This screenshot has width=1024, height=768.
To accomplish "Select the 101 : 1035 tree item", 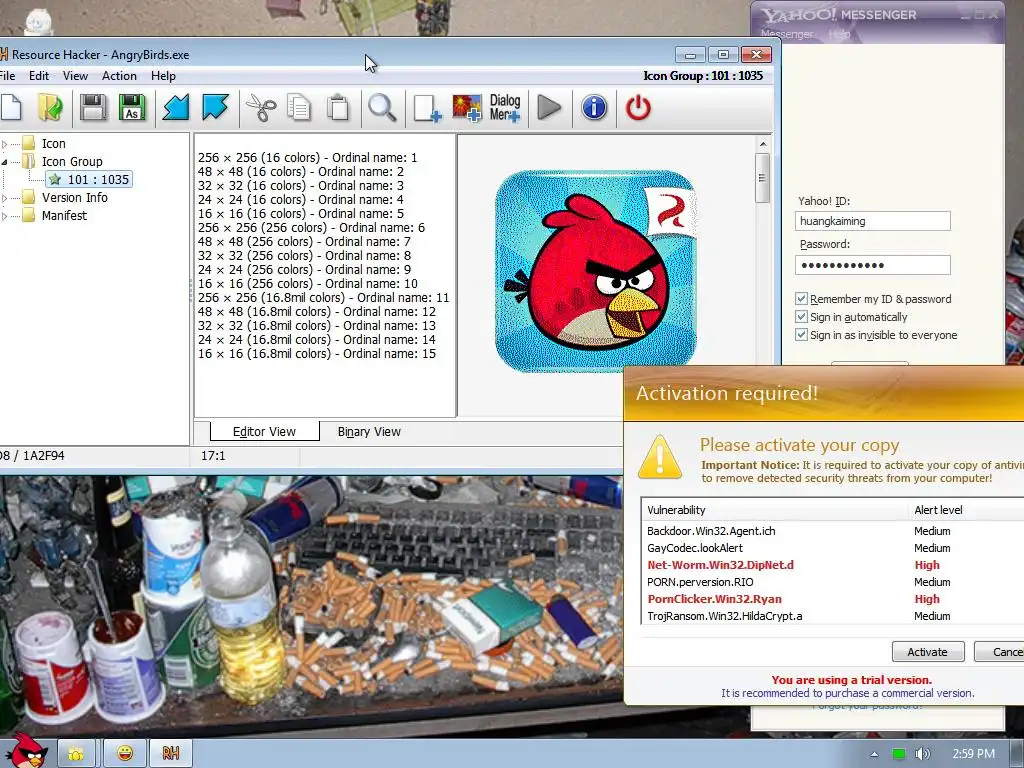I will pos(89,180).
